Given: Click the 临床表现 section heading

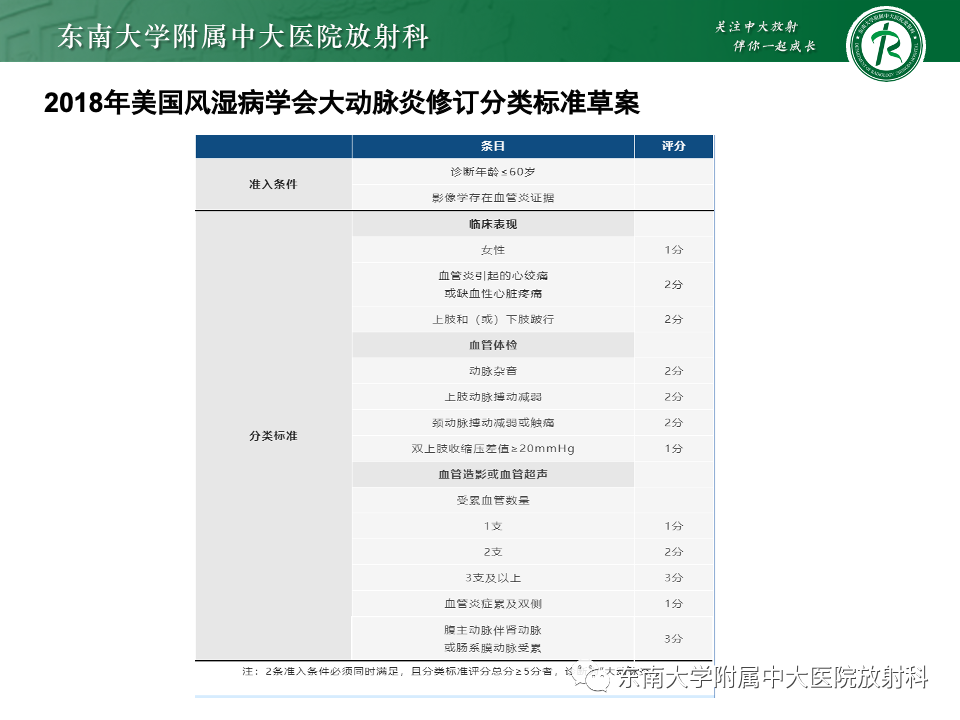Looking at the screenshot, I should point(493,224).
